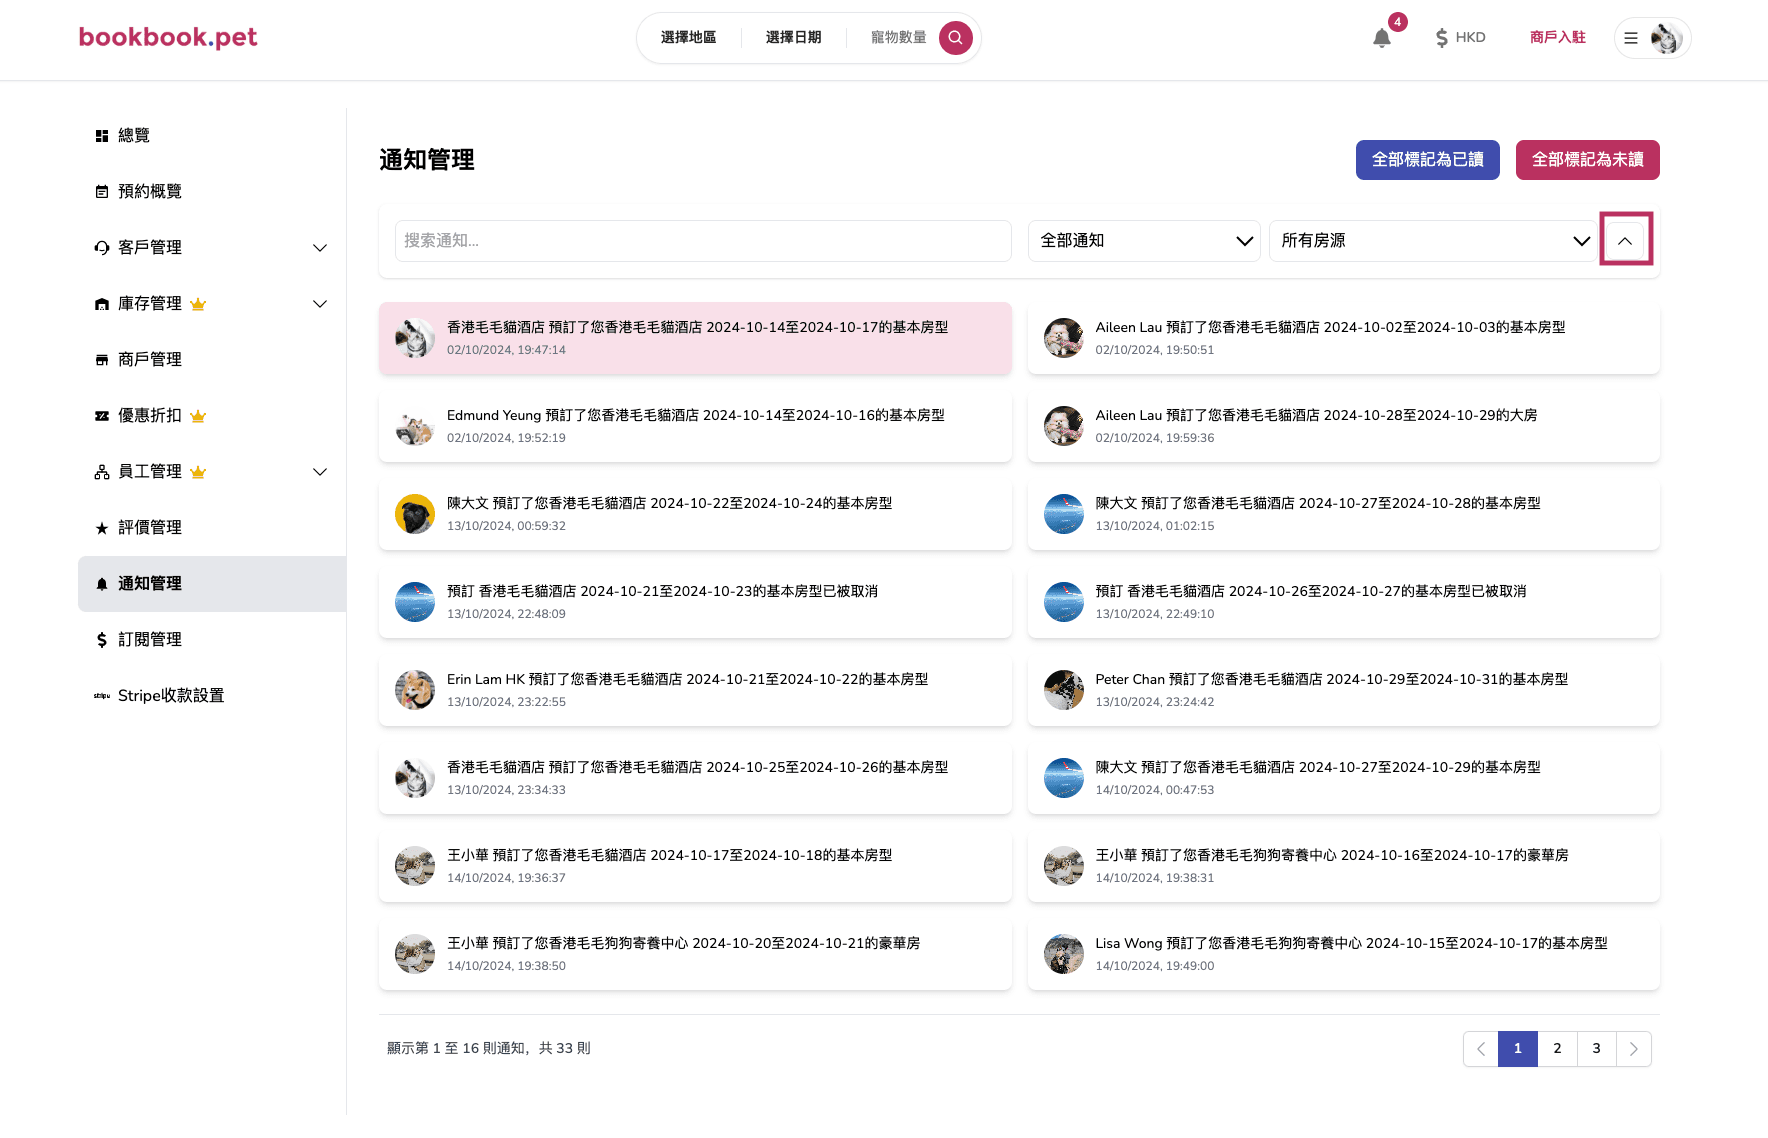Click the 商戶入駐 link
The height and width of the screenshot is (1138, 1768).
(1558, 38)
